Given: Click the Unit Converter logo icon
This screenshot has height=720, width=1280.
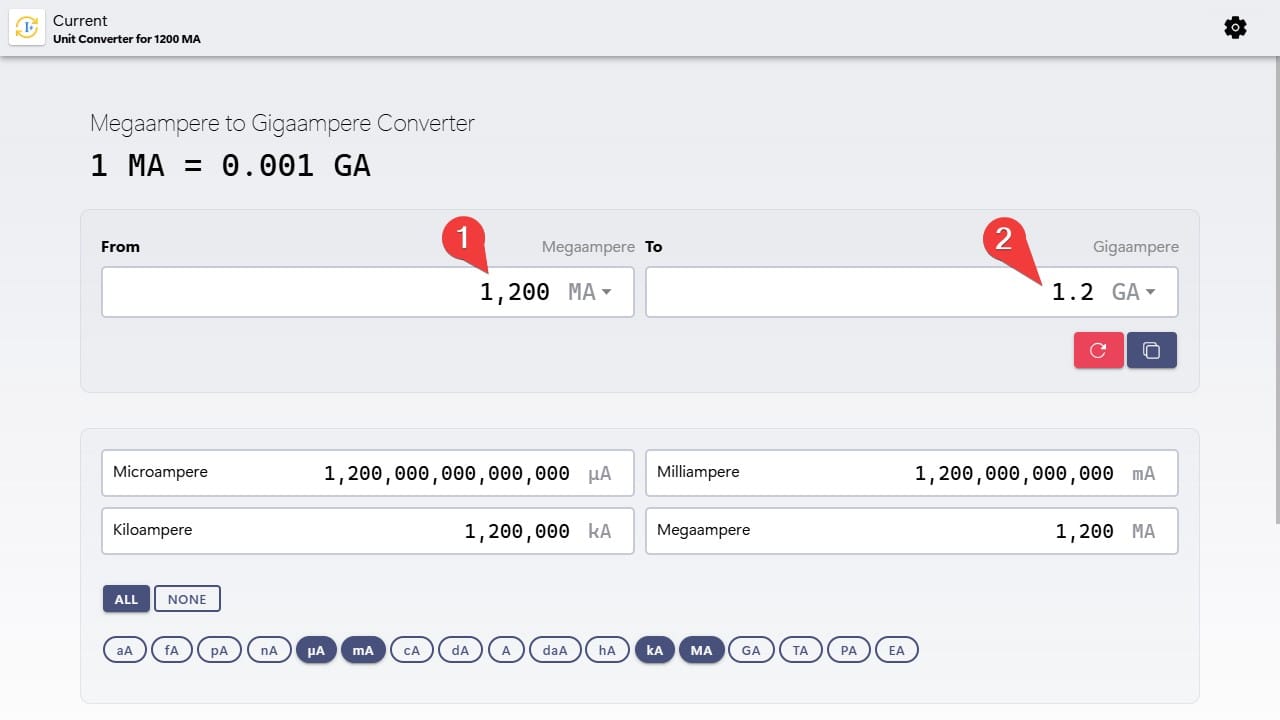Looking at the screenshot, I should pyautogui.click(x=26, y=27).
